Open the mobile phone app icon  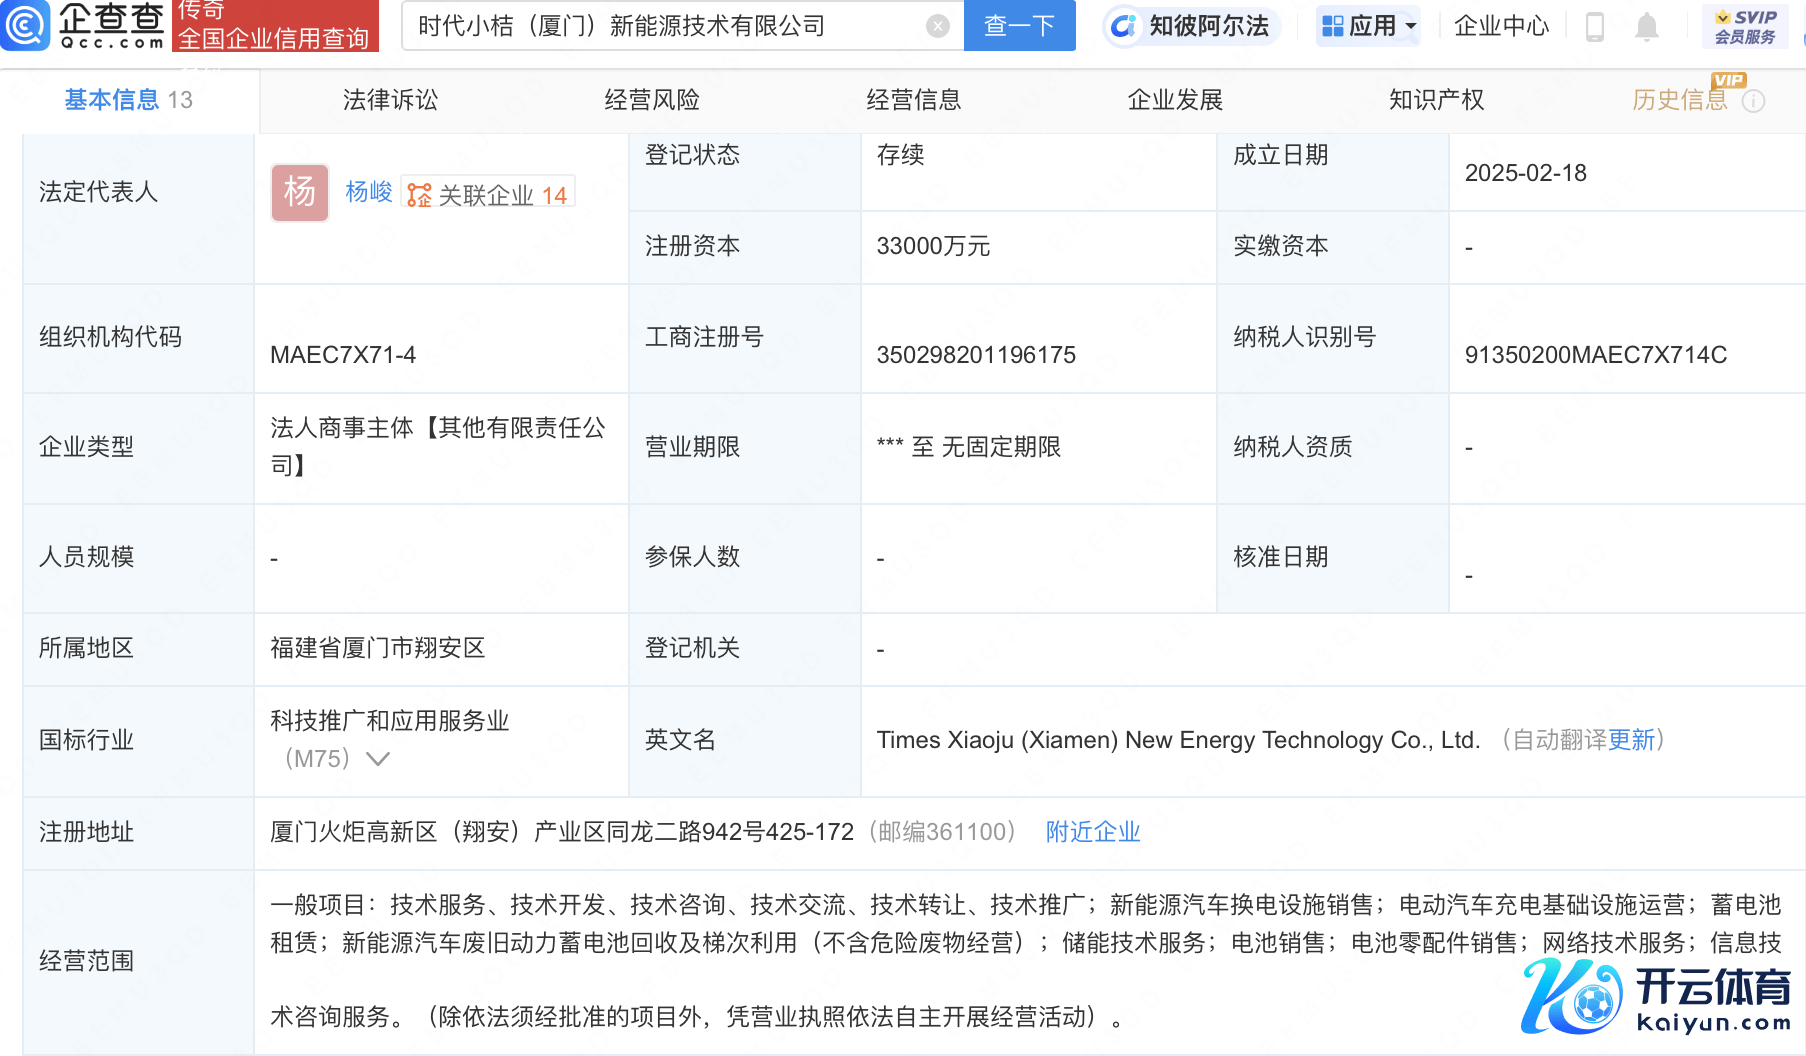(x=1595, y=27)
